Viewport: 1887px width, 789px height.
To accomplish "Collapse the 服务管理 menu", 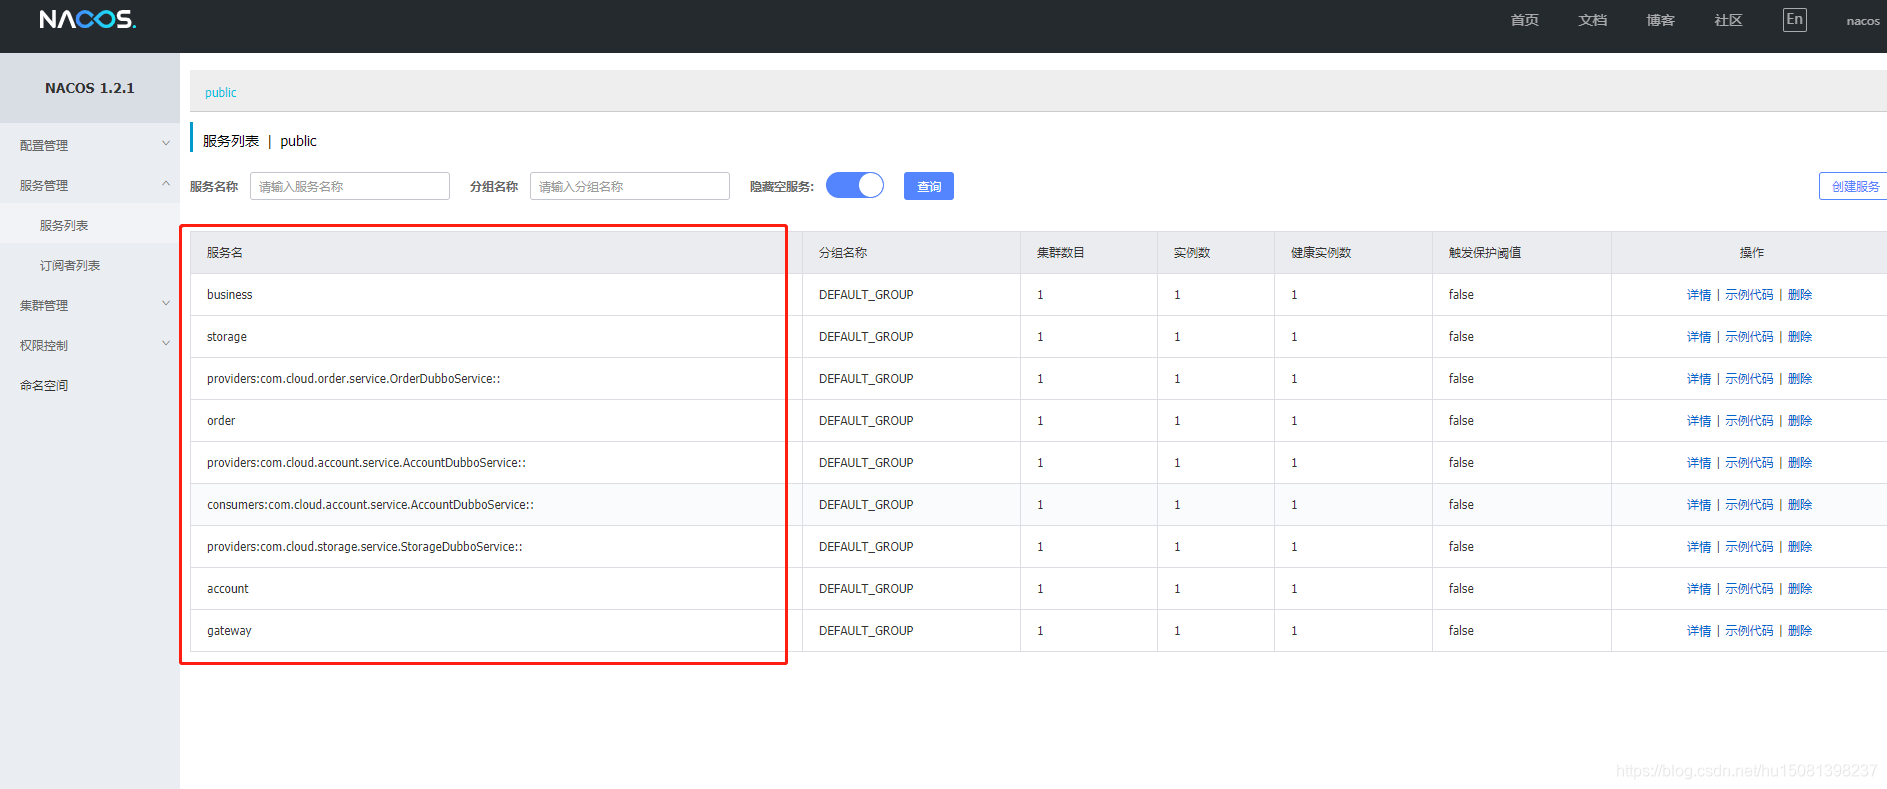I will (90, 185).
